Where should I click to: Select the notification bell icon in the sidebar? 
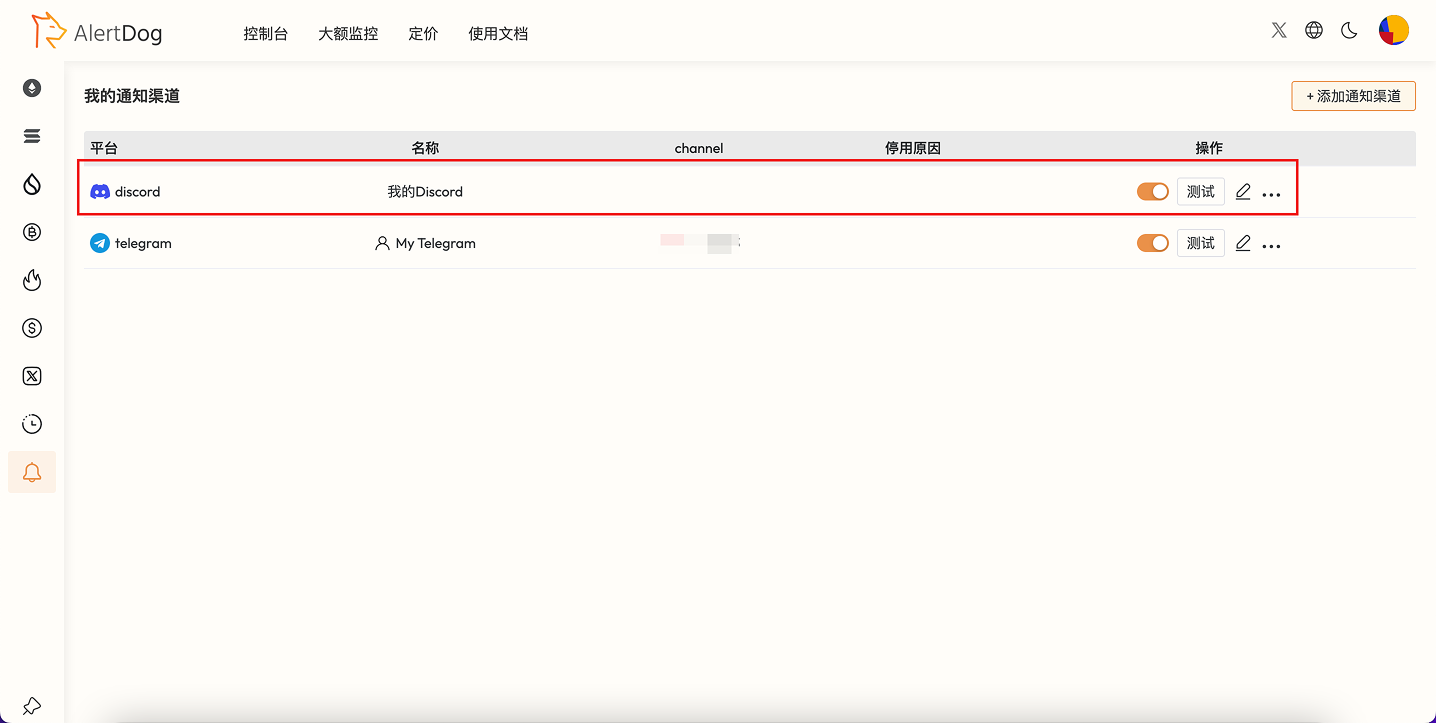(x=31, y=471)
